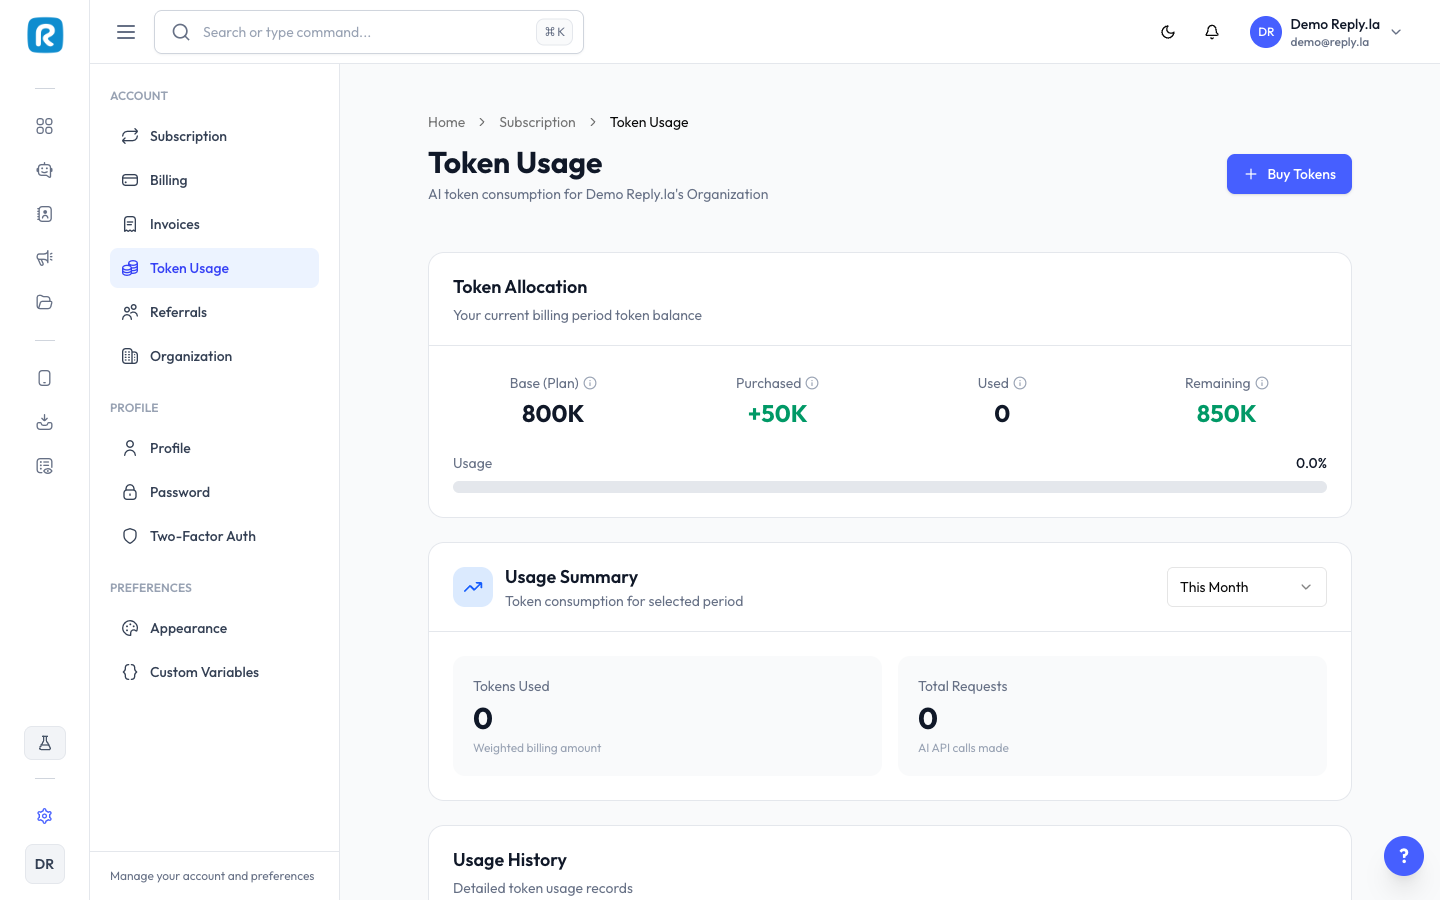
Task: Click the DR avatar at rail bottom
Action: pos(45,864)
